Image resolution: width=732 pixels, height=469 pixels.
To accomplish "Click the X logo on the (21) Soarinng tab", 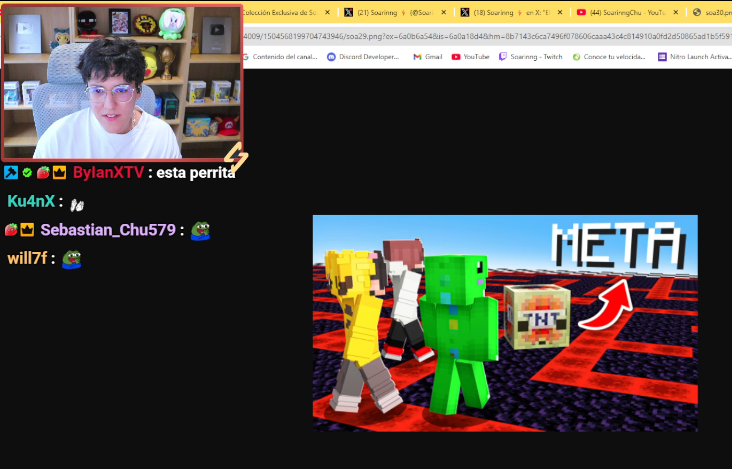I will point(349,13).
